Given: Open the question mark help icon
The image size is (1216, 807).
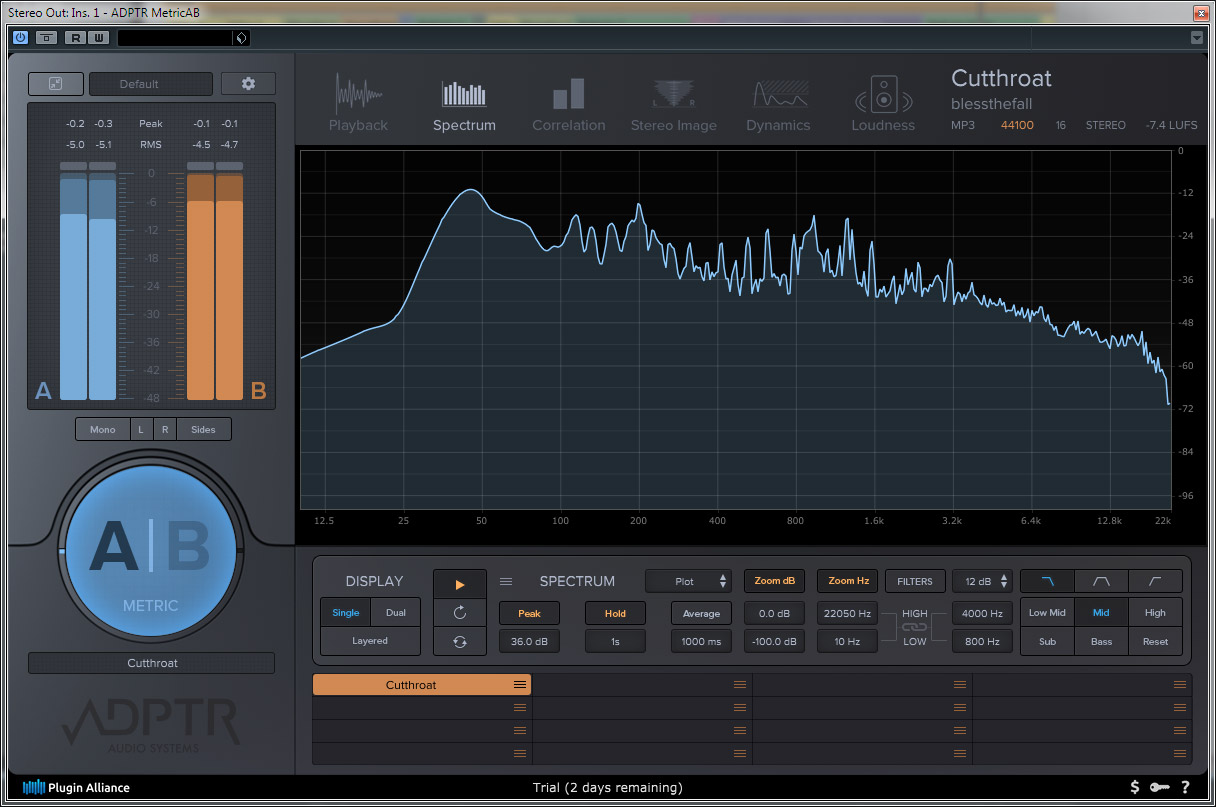Looking at the screenshot, I should click(1185, 788).
